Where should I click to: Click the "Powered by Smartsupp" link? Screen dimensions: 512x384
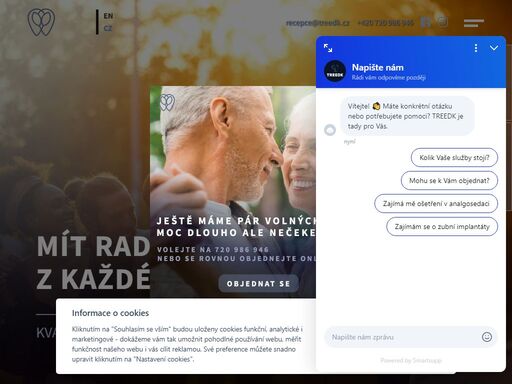pyautogui.click(x=411, y=360)
